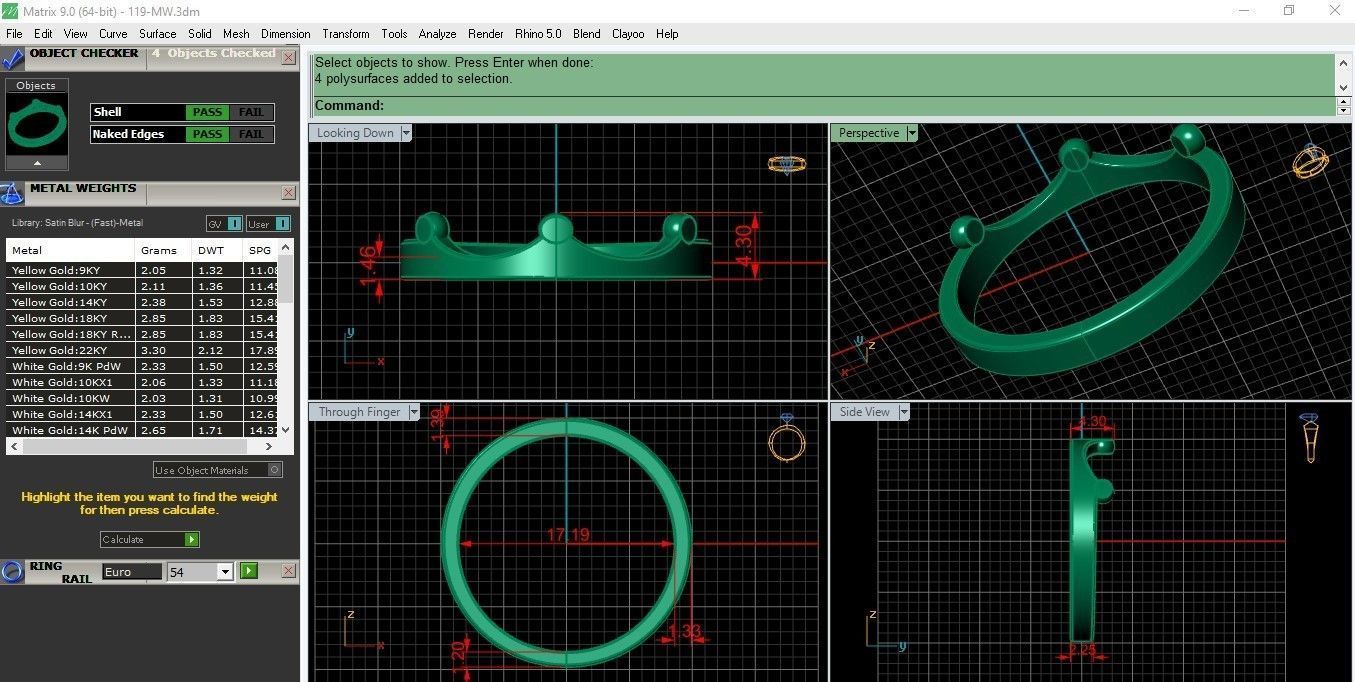This screenshot has width=1355, height=682.
Task: Open the Rhino 5.0 menu
Action: (538, 34)
